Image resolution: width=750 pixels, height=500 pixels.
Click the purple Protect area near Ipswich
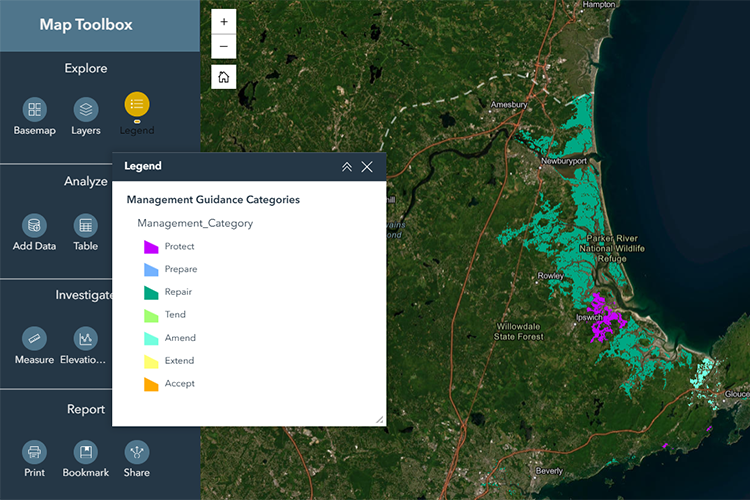[x=605, y=319]
